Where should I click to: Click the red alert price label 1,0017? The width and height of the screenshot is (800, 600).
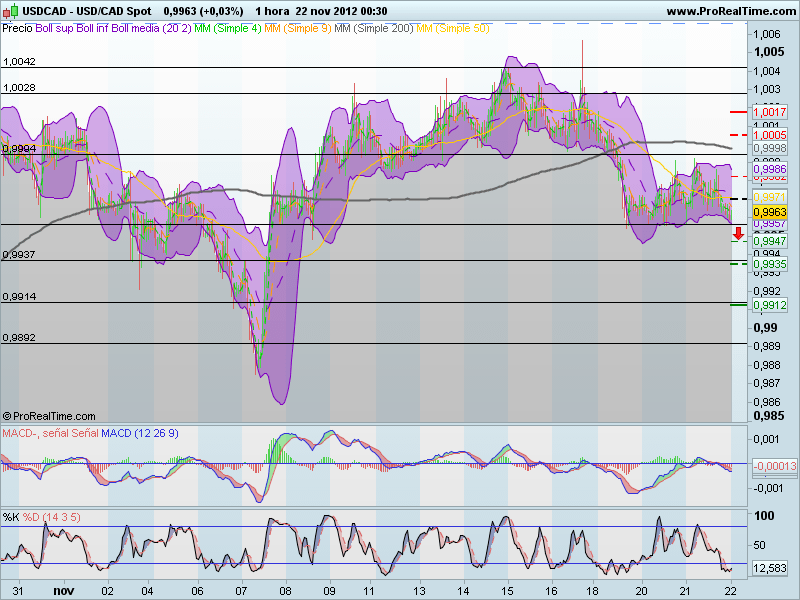[770, 113]
